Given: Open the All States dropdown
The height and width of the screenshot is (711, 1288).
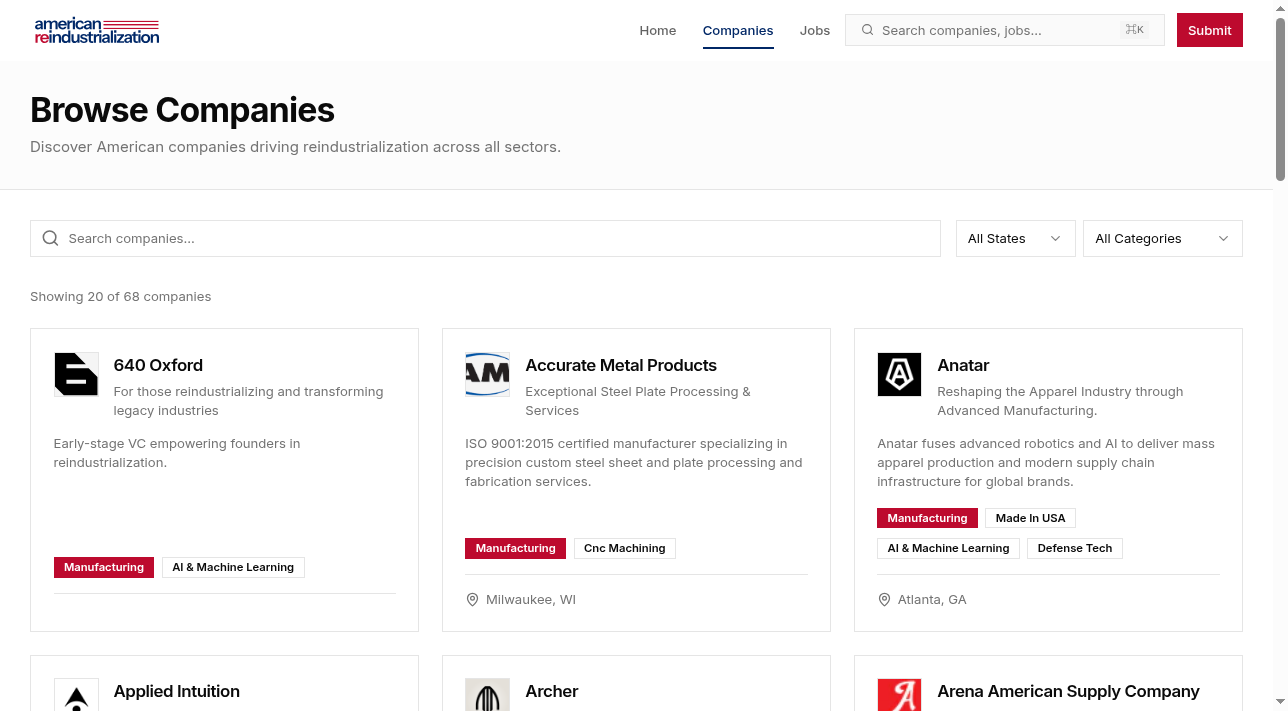Looking at the screenshot, I should (x=1015, y=238).
